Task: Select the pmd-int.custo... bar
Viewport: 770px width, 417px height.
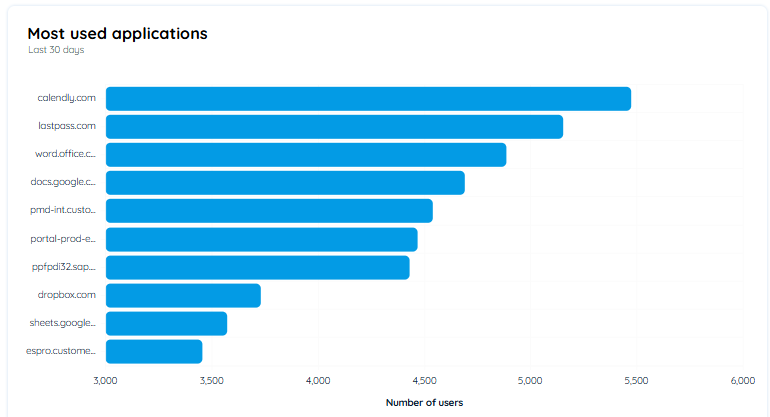Action: [x=269, y=211]
